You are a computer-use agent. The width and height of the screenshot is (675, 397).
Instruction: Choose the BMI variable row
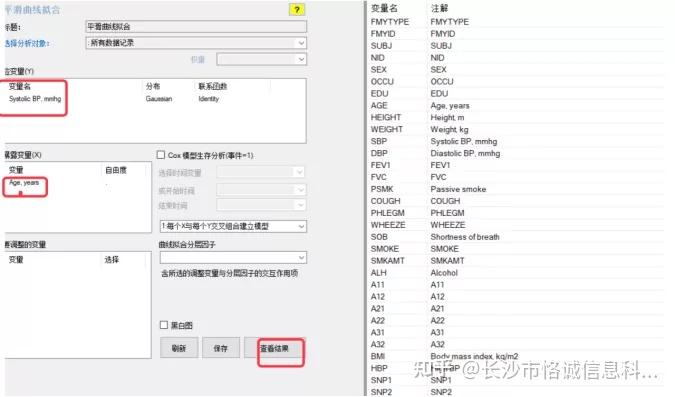pos(517,356)
